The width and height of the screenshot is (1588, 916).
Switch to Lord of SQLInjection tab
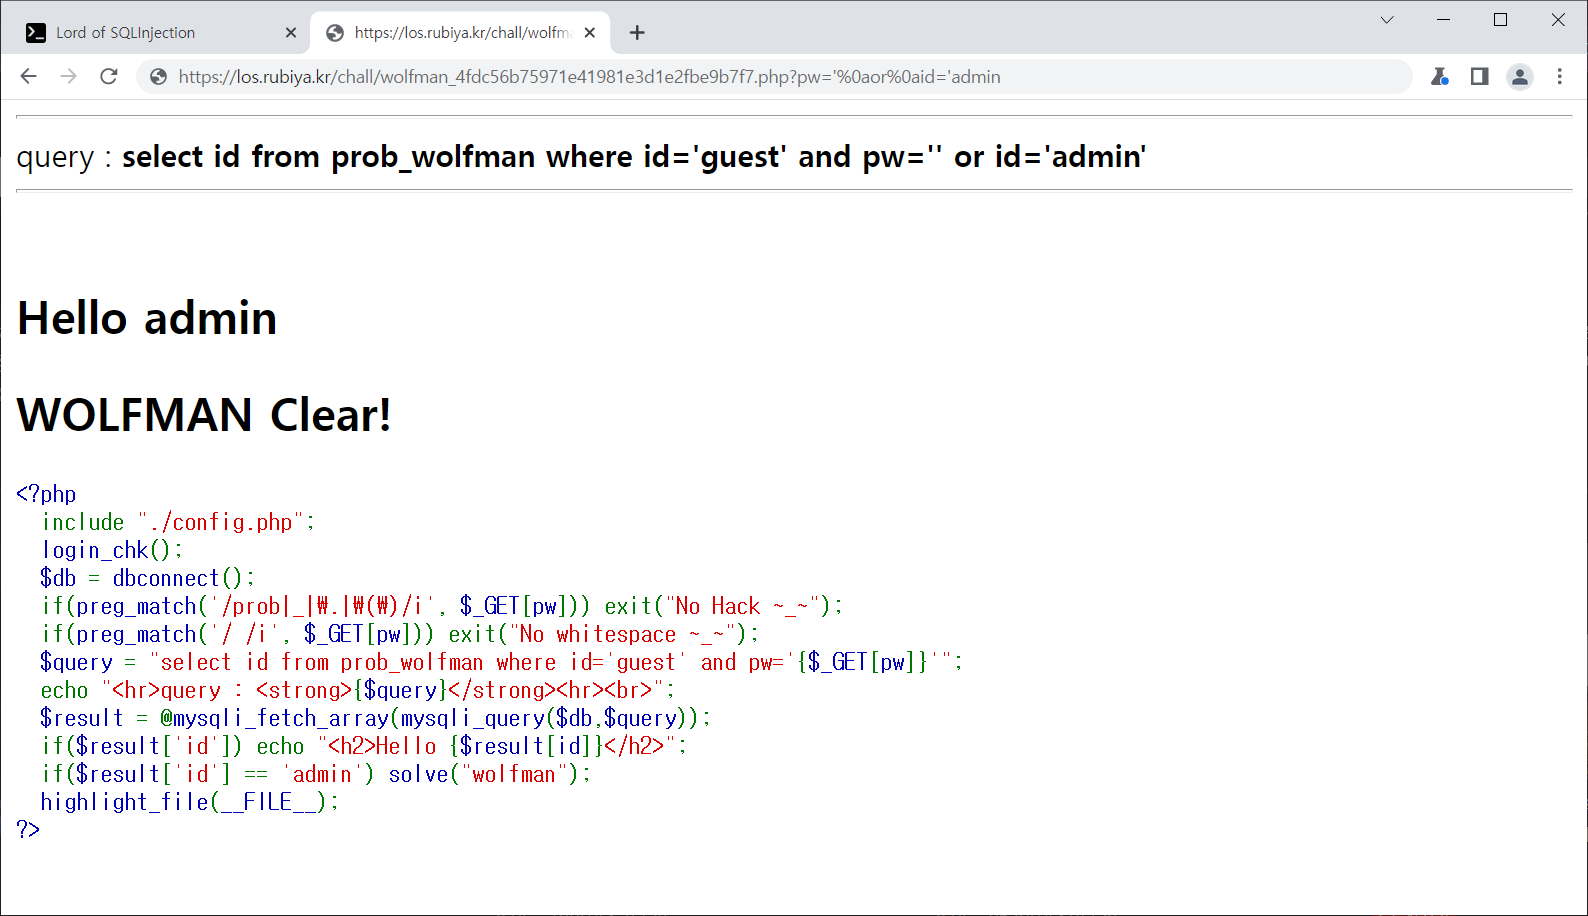pyautogui.click(x=161, y=32)
